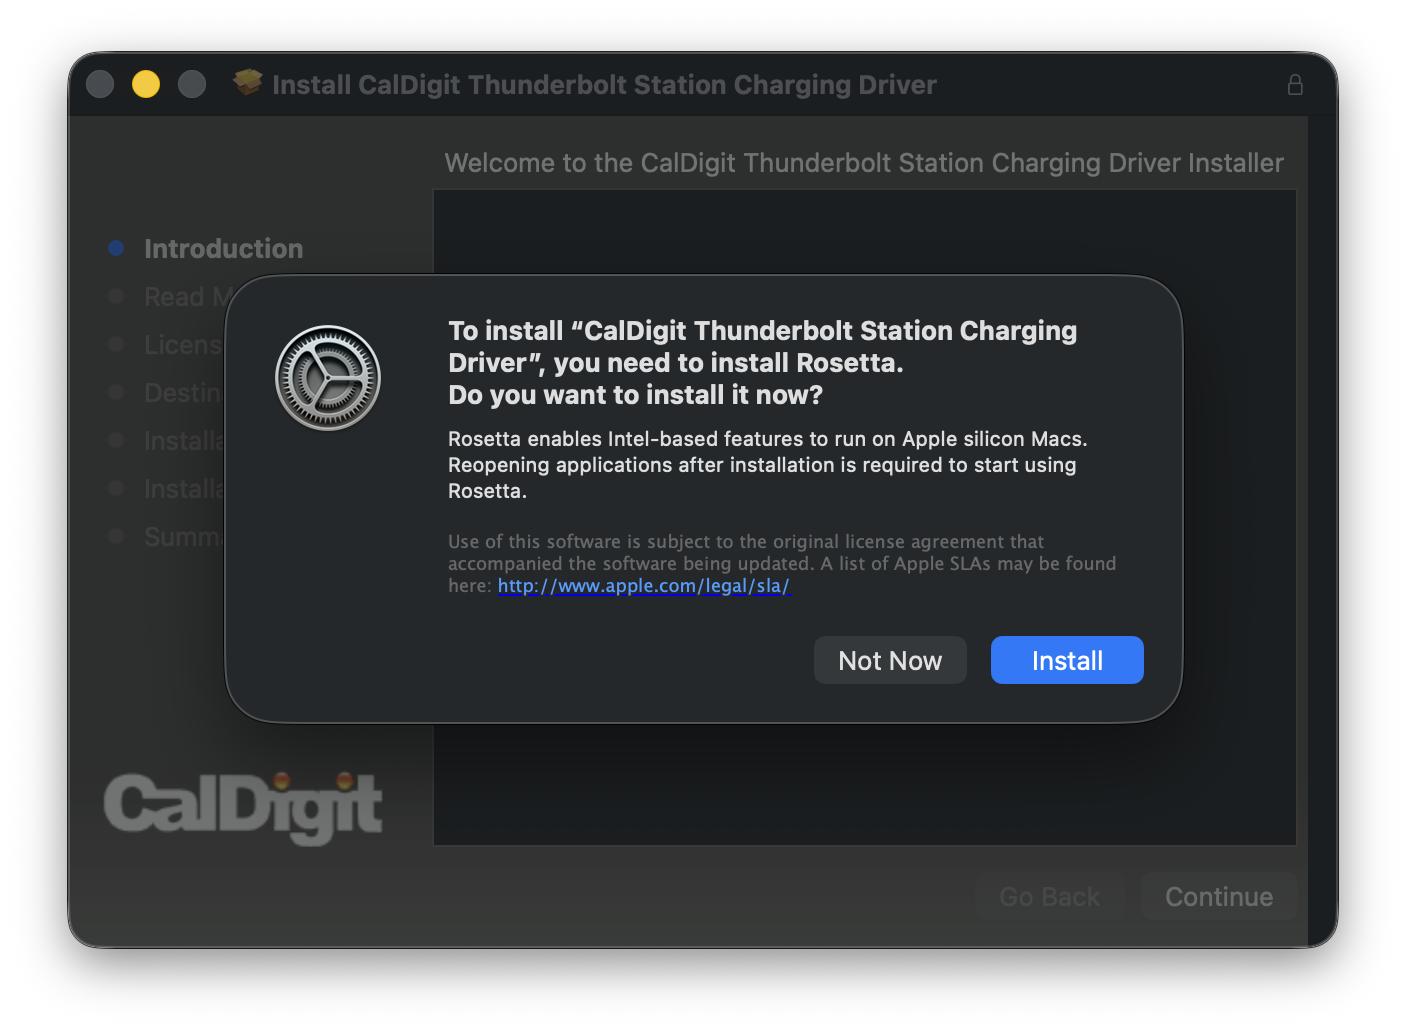Click the bold 'need to install Rosetta' heading
This screenshot has height=1032, width=1406.
[x=762, y=362]
